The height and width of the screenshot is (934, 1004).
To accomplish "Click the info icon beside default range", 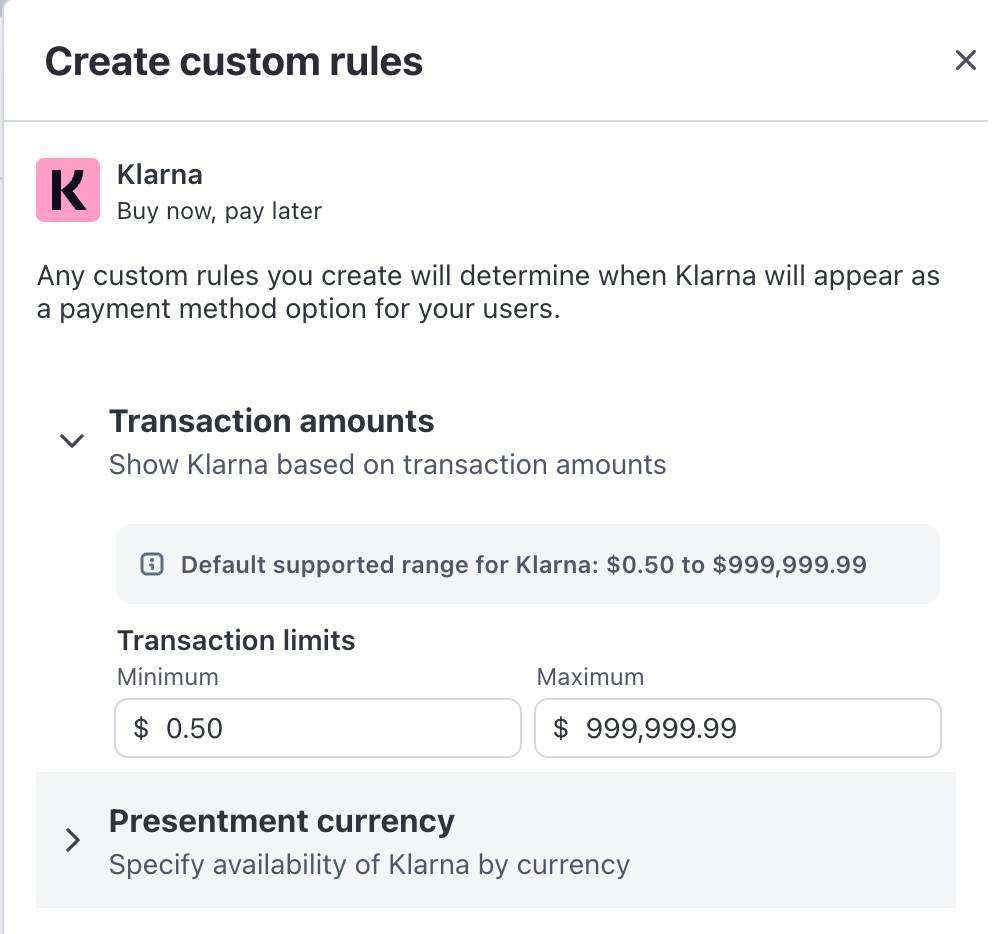I will [152, 564].
